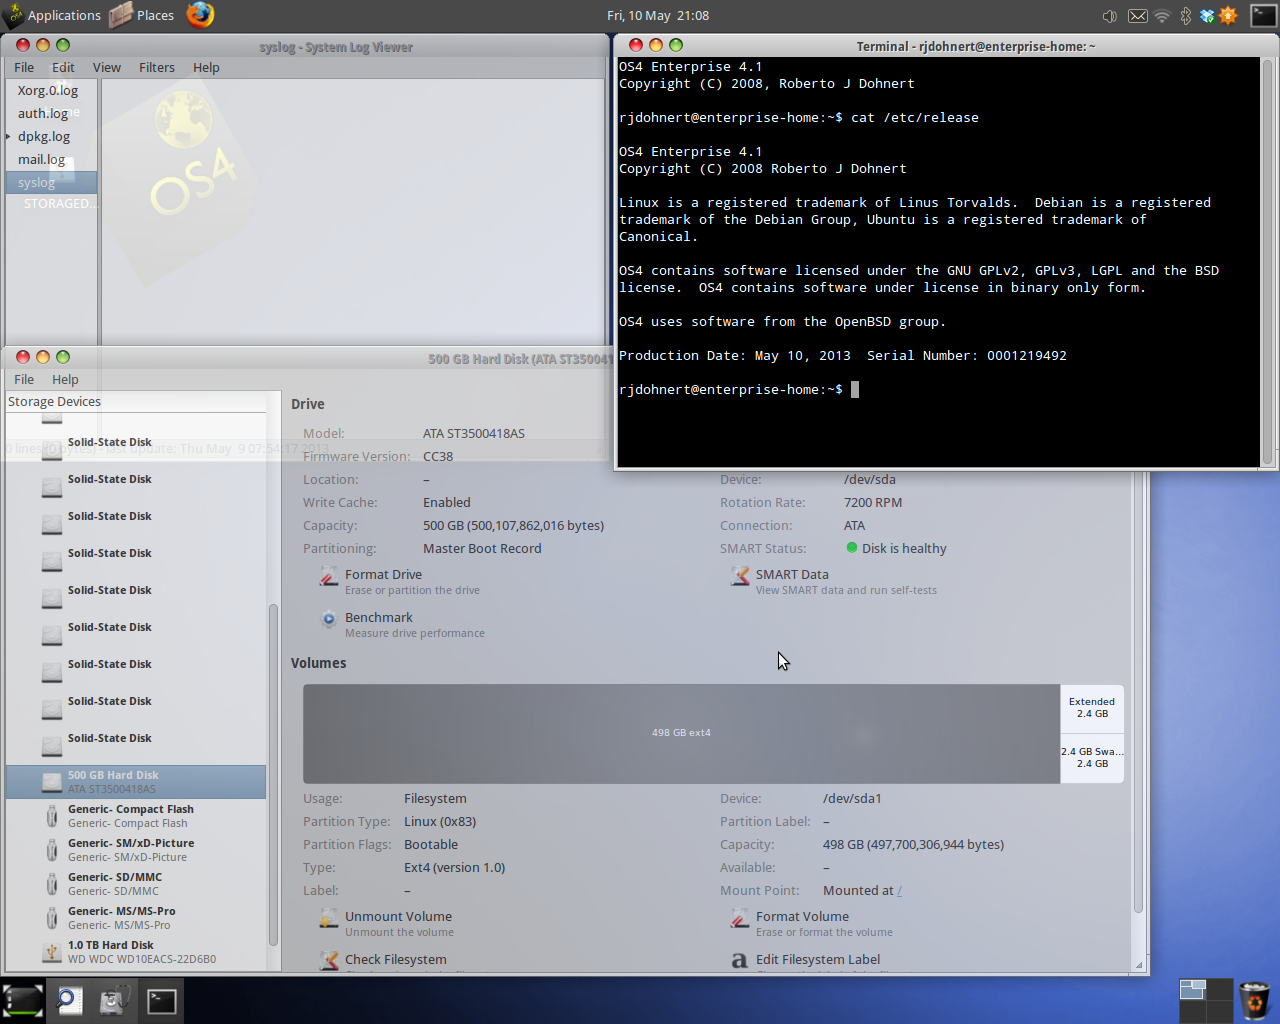Launch Firefox from the top panel
Viewport: 1280px width, 1024px height.
point(200,15)
